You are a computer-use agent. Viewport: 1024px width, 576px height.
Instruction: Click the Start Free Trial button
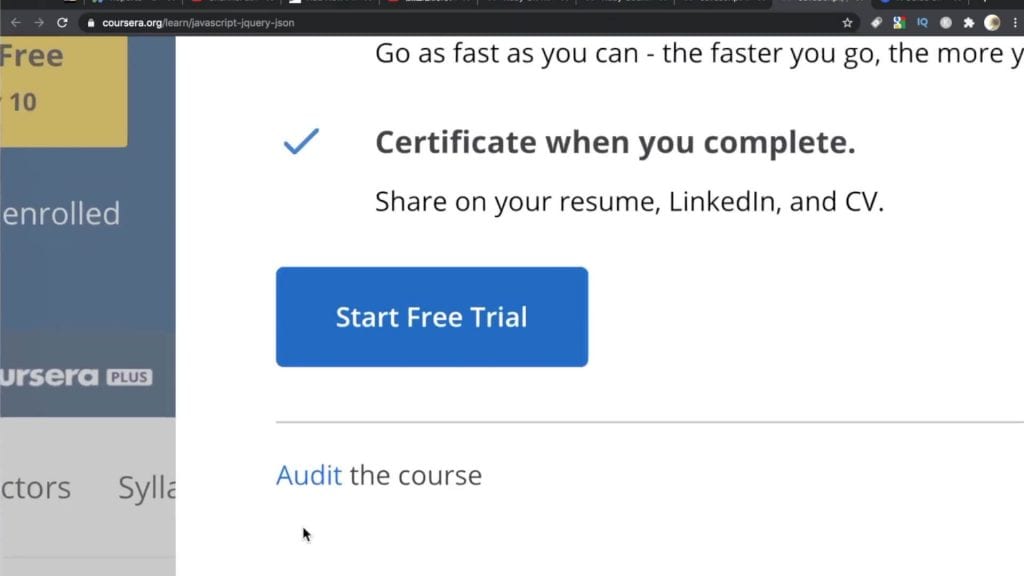pos(432,317)
